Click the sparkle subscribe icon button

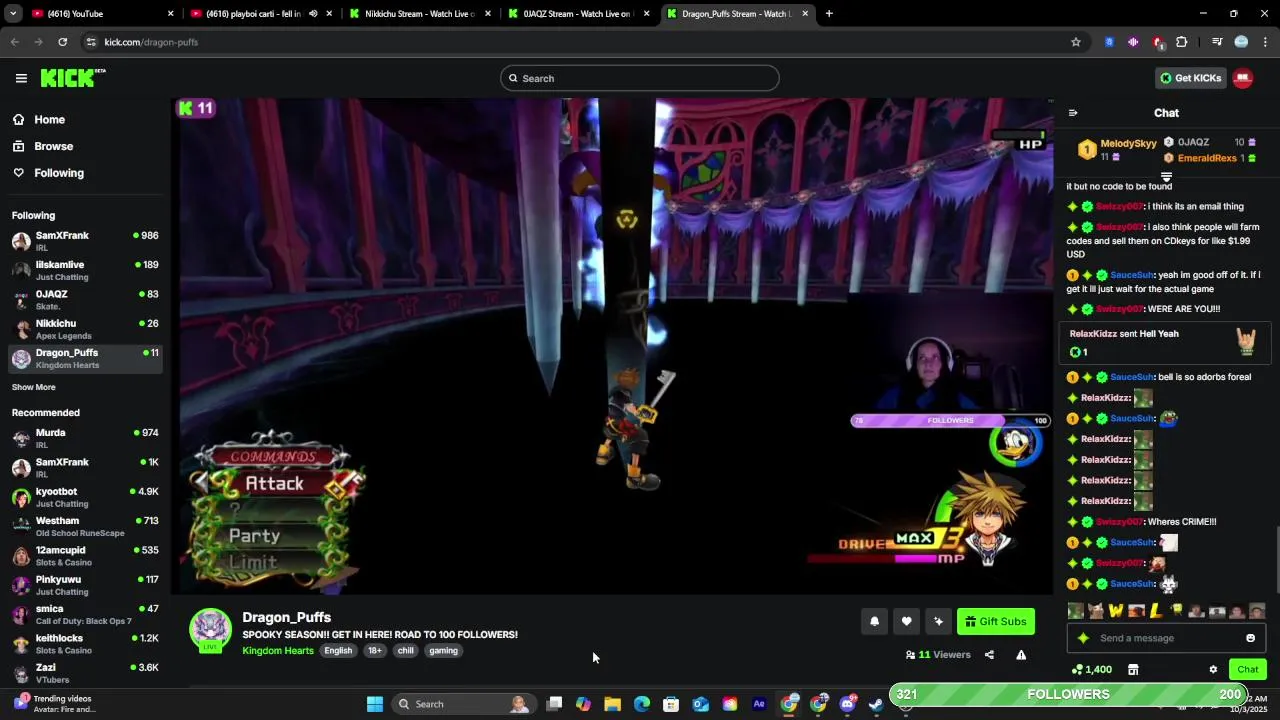click(x=938, y=621)
